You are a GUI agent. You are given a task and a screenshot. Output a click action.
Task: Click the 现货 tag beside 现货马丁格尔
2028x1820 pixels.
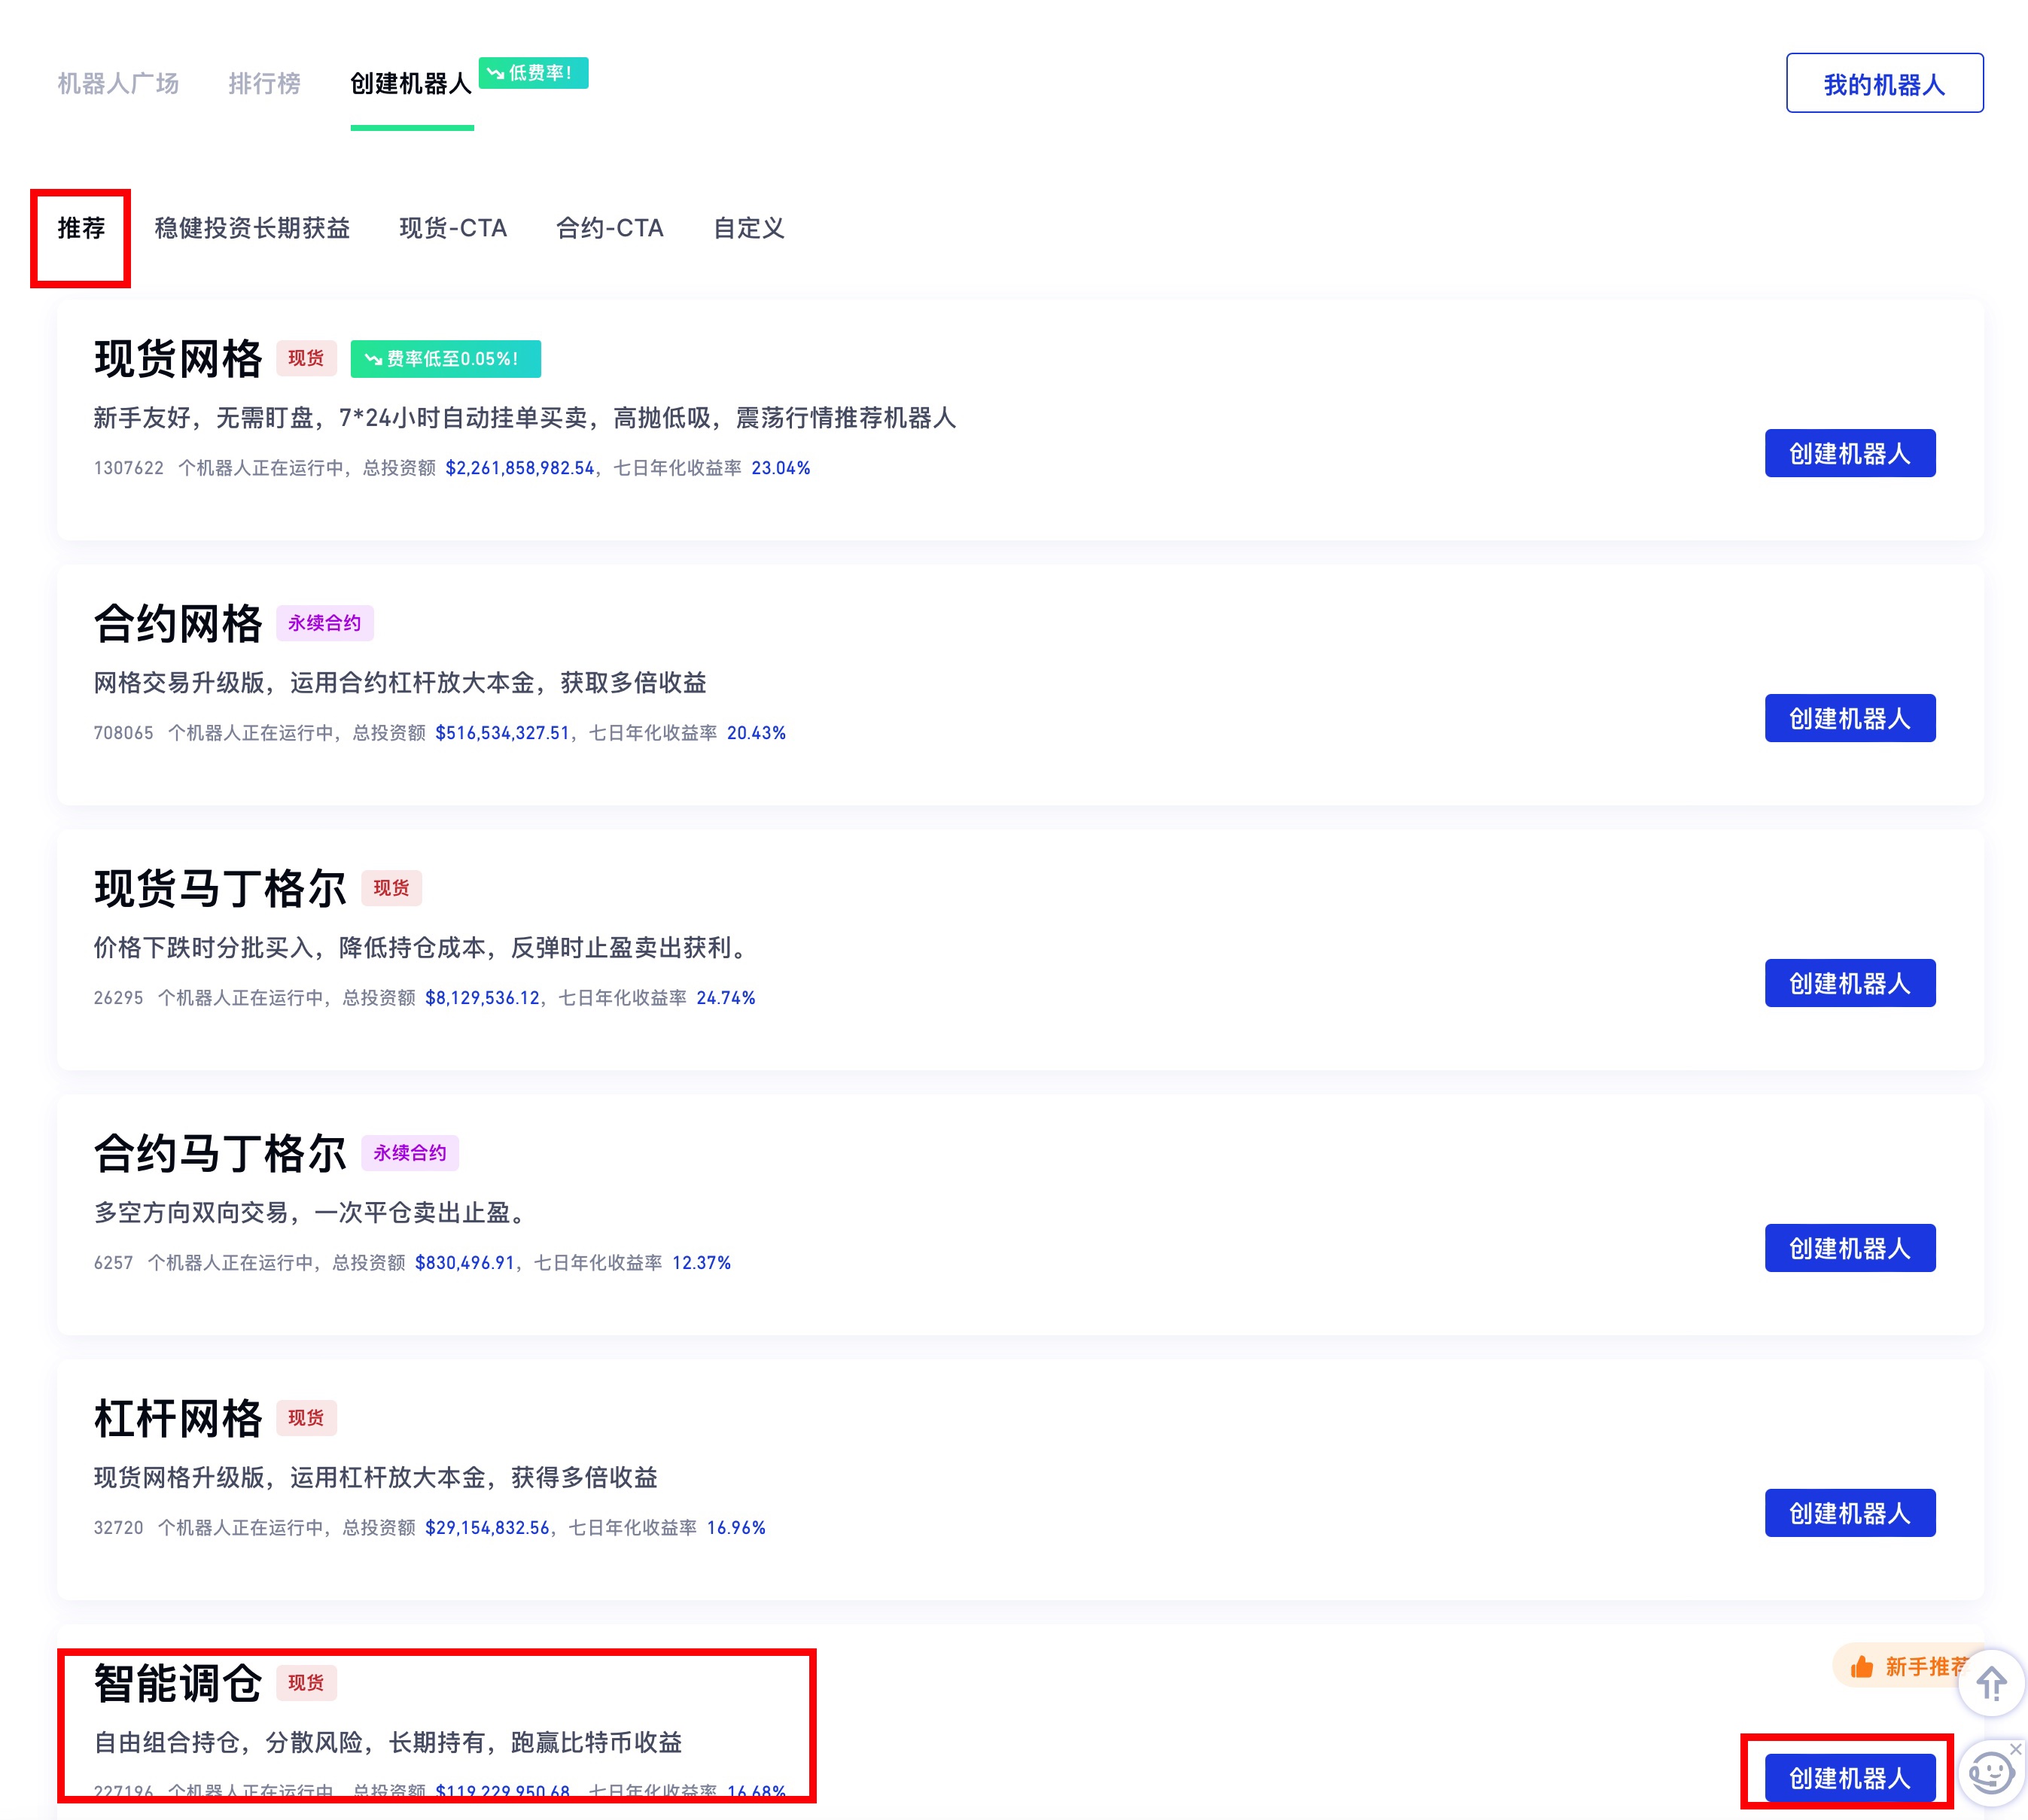[391, 888]
